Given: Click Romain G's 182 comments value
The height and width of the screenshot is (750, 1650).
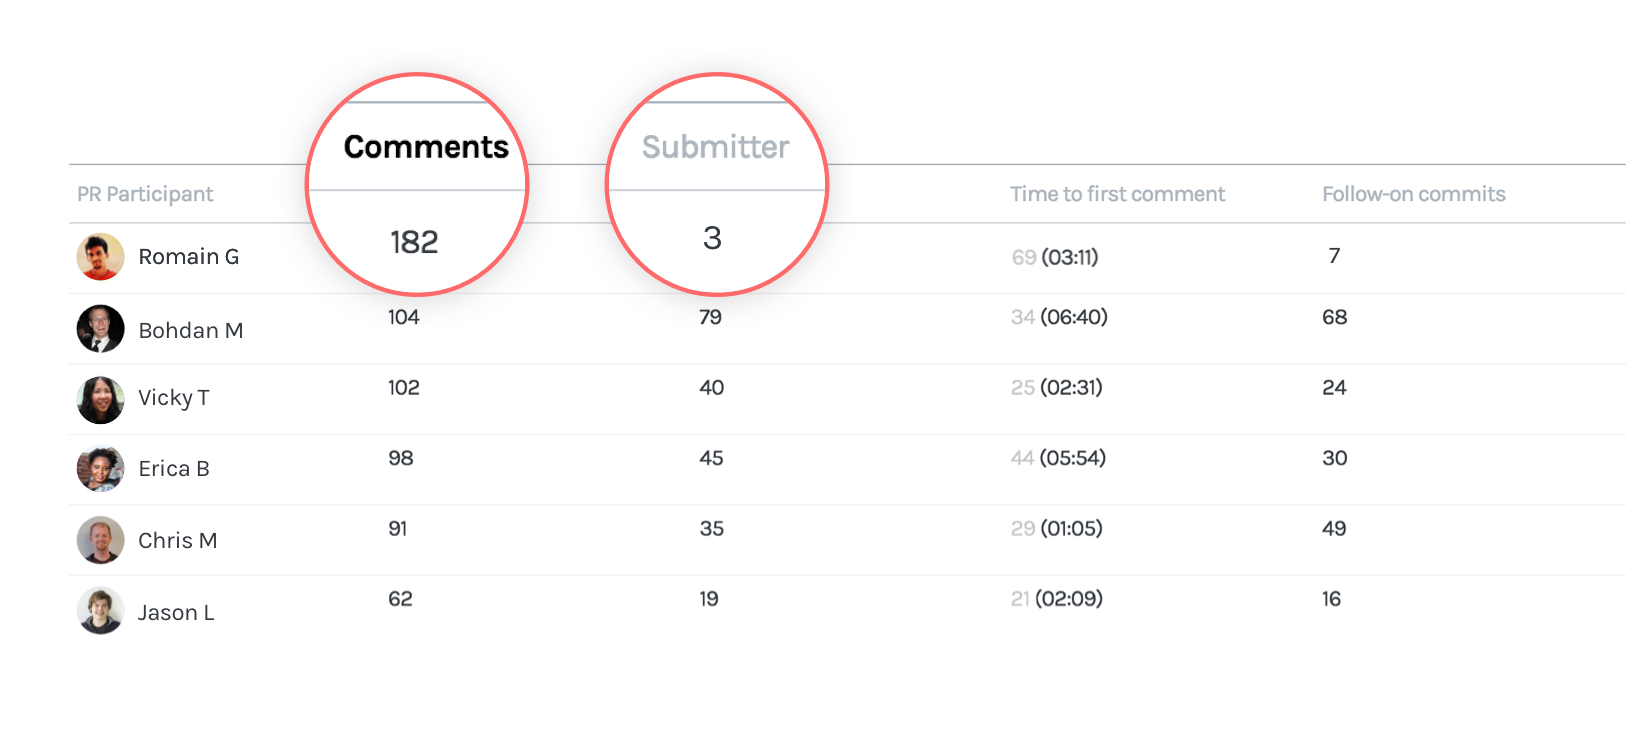Looking at the screenshot, I should pyautogui.click(x=414, y=242).
